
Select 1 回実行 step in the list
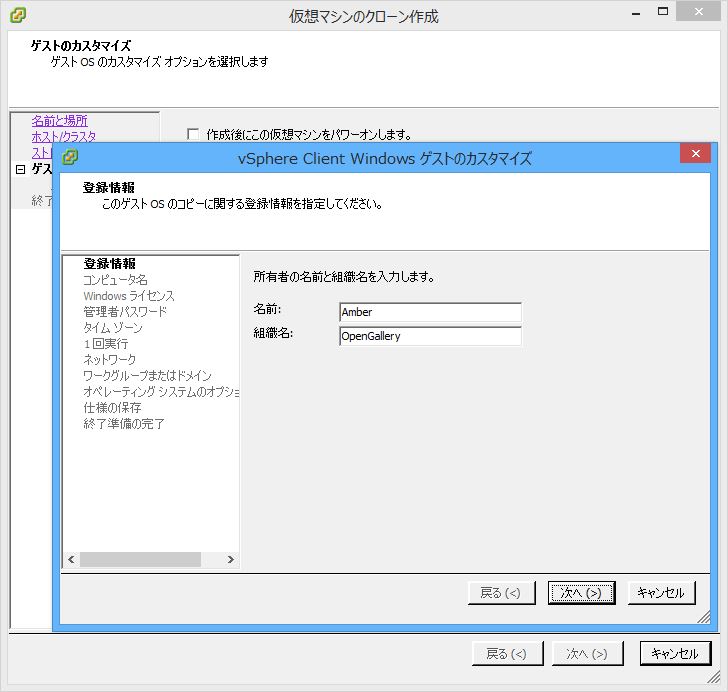[x=106, y=344]
